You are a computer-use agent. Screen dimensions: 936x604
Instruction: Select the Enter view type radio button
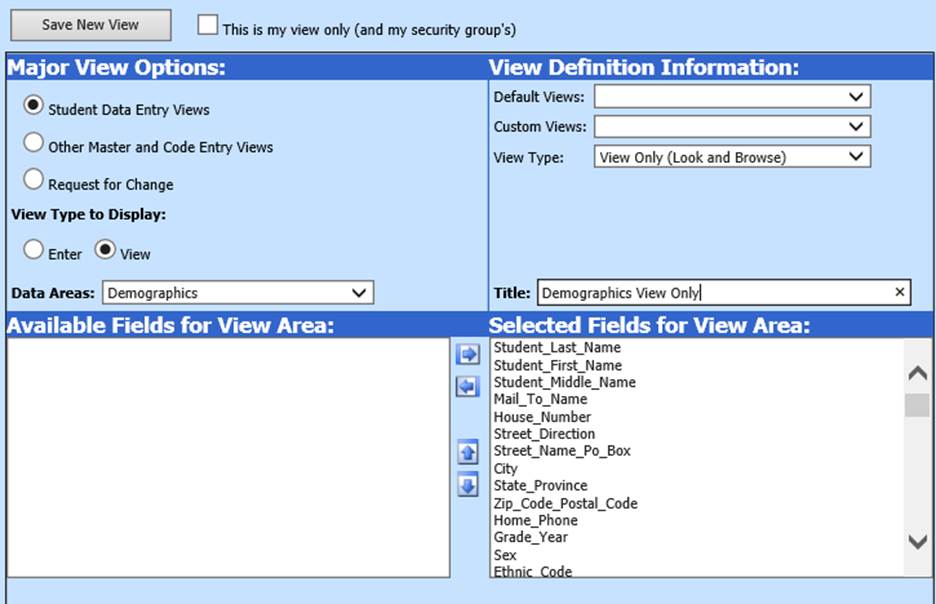click(x=34, y=250)
